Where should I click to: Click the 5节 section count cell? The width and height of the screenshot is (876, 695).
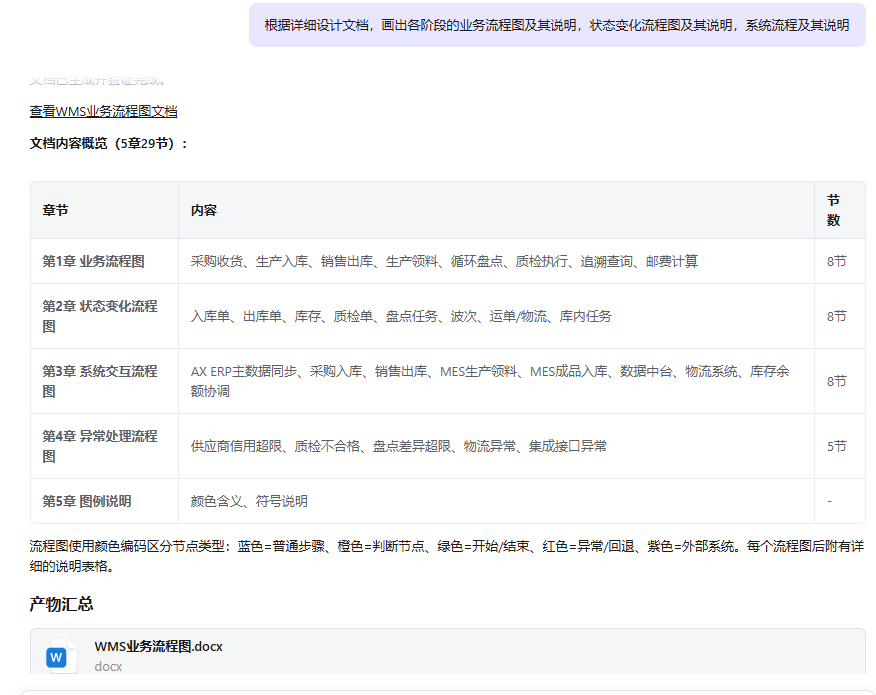click(836, 446)
